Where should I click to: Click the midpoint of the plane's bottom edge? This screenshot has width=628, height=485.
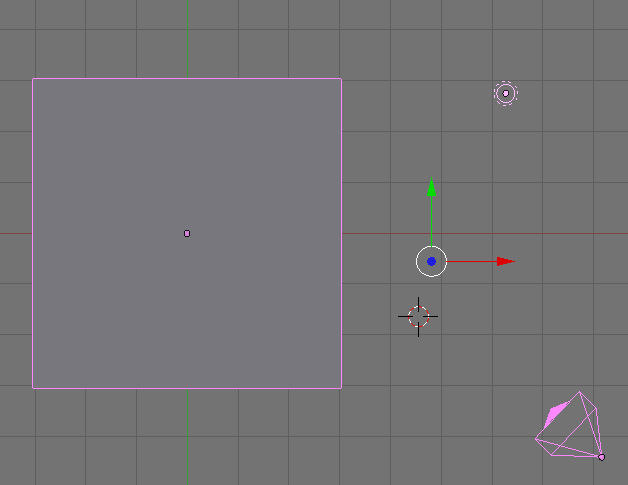tap(187, 387)
